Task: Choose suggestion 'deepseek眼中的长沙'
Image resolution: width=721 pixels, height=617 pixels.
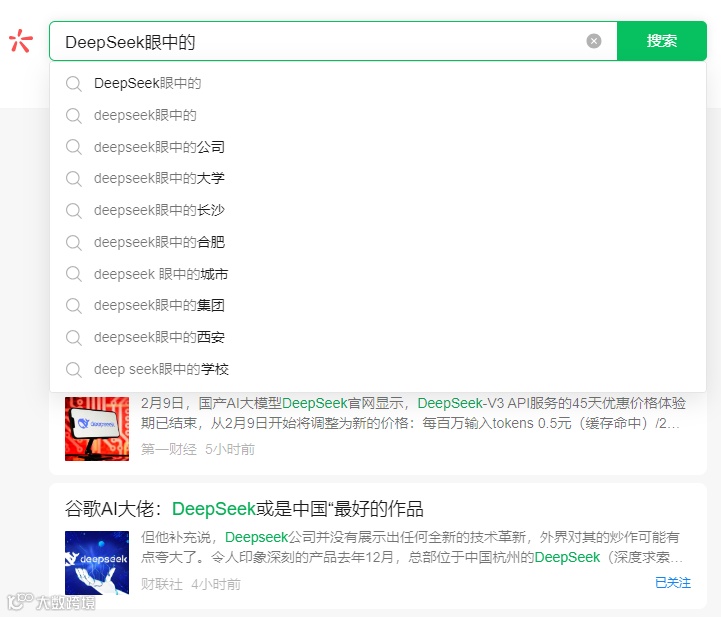Action: click(x=378, y=210)
